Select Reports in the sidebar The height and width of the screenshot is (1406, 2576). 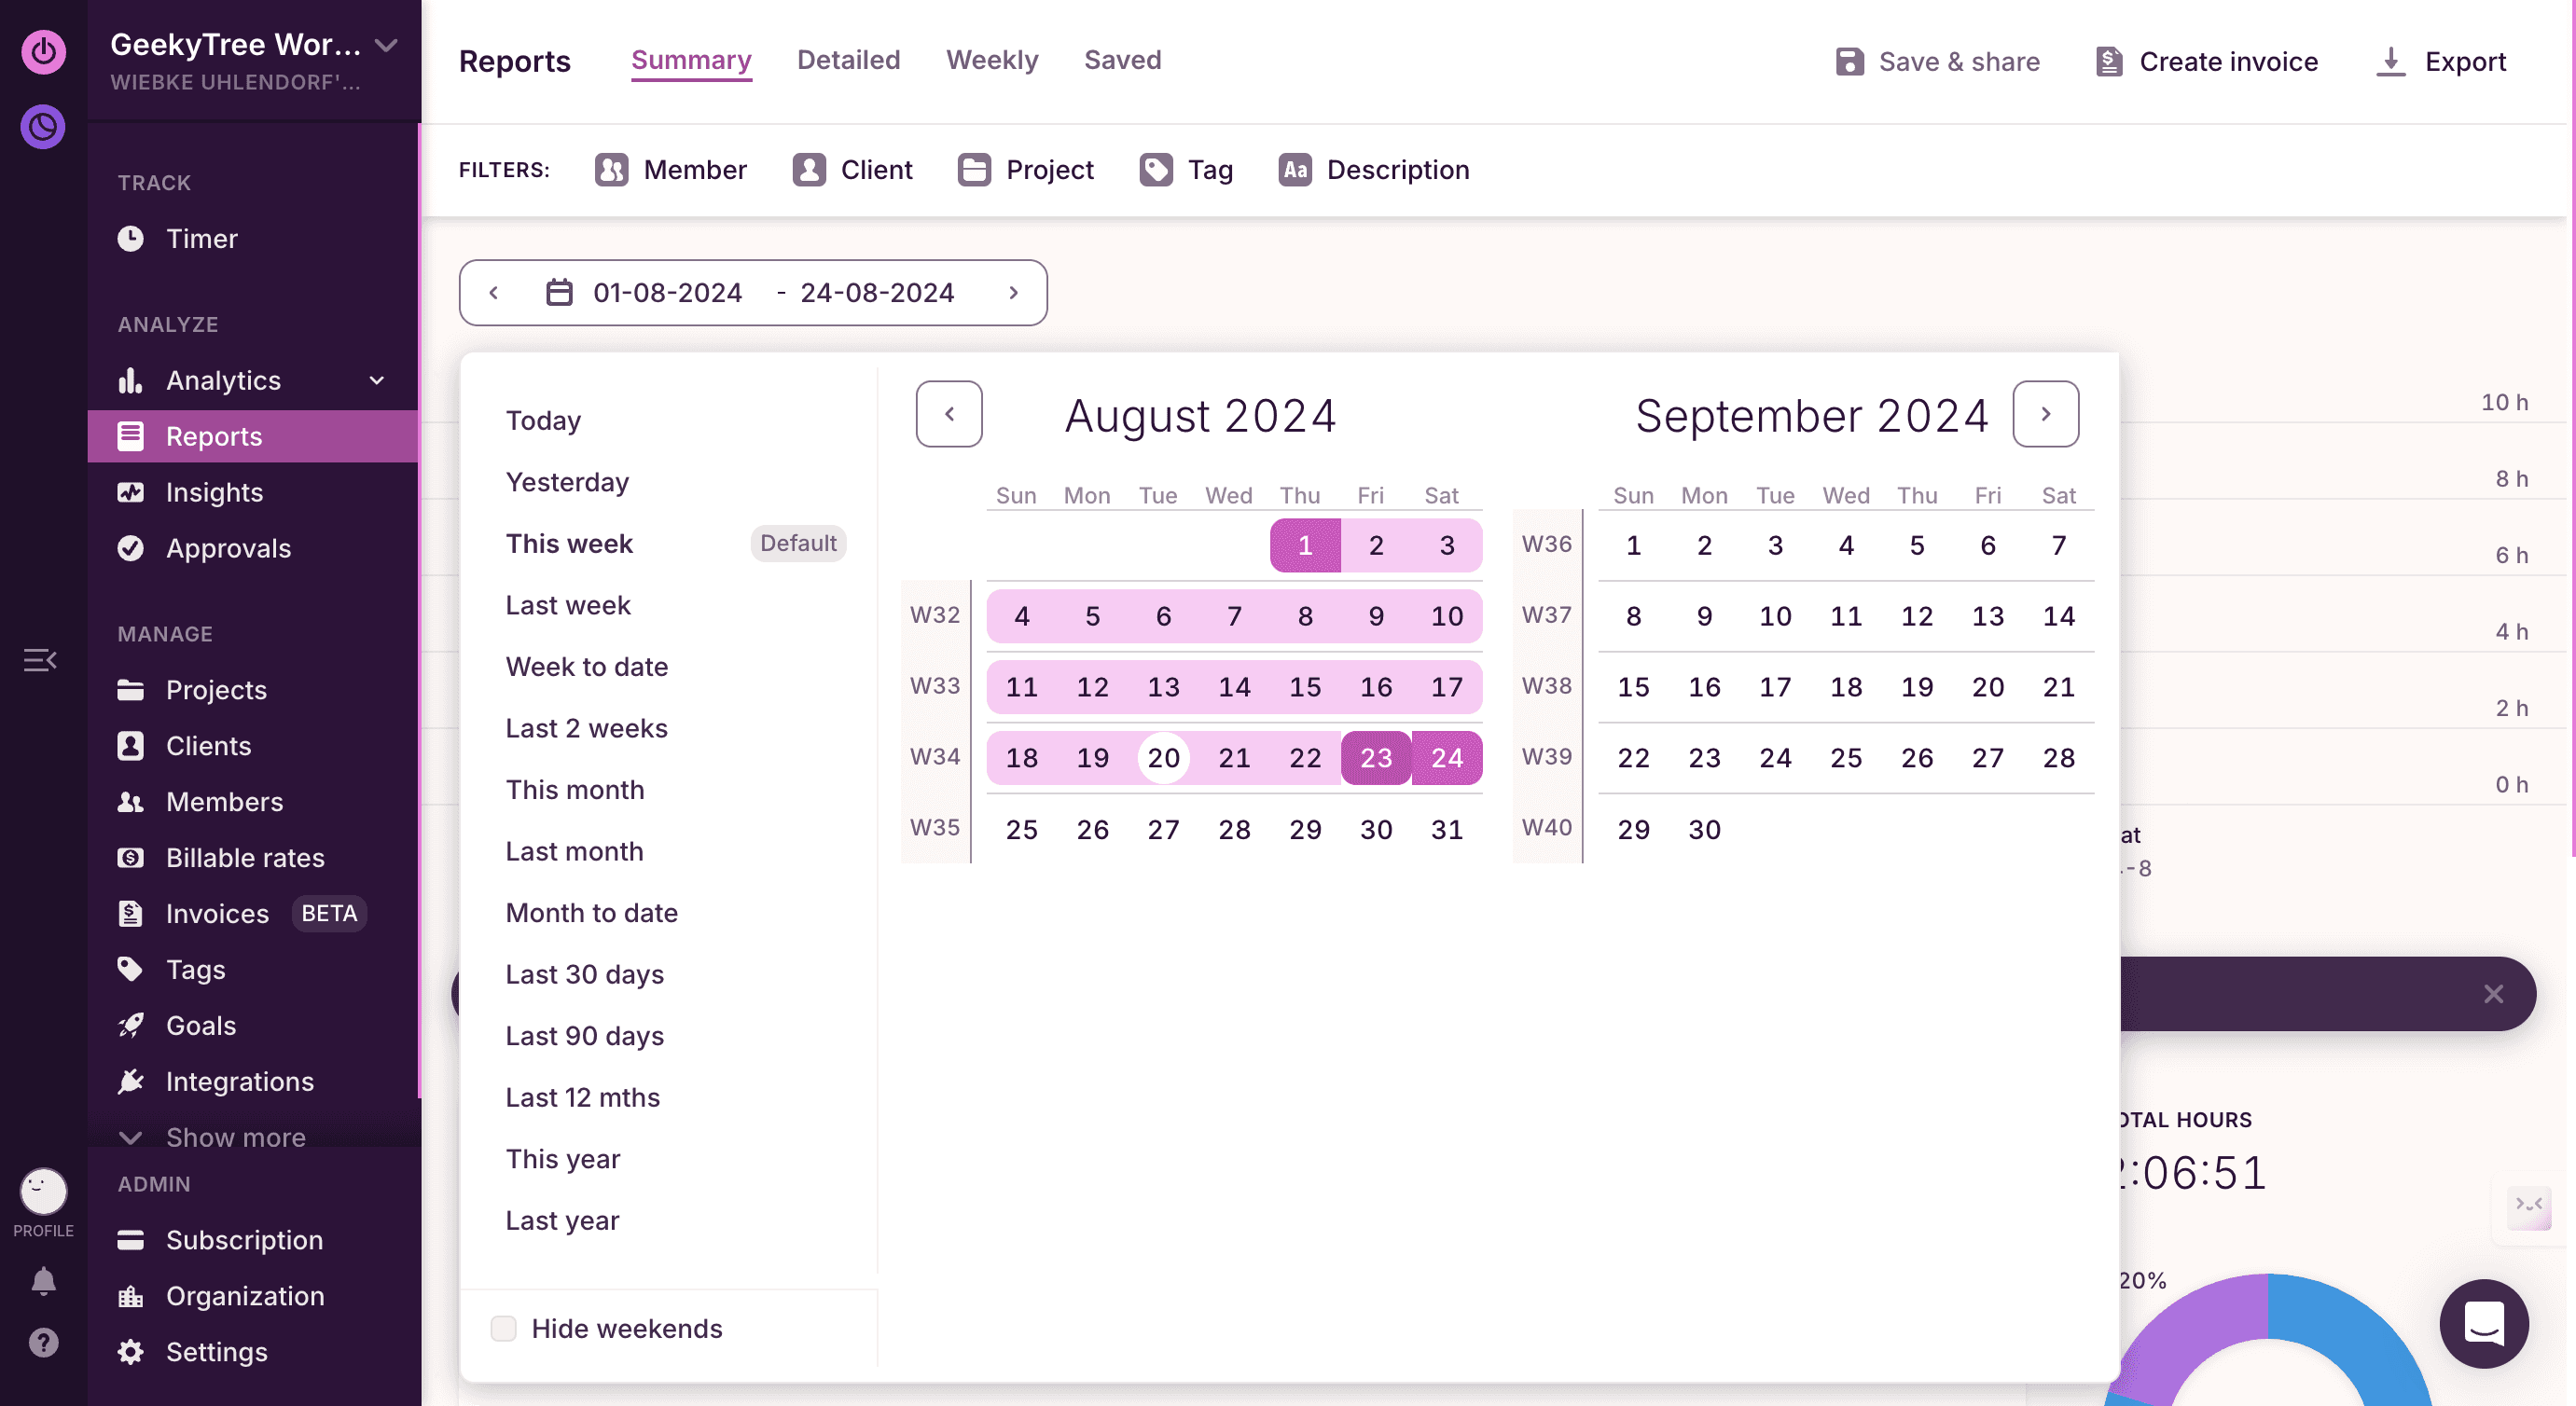[253, 436]
